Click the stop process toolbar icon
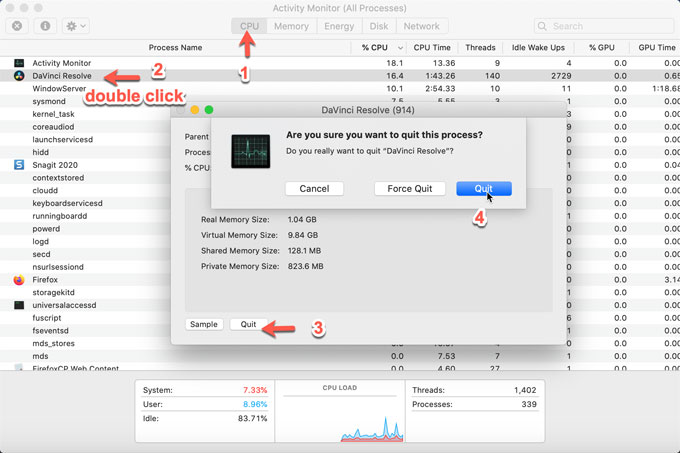 [17, 26]
